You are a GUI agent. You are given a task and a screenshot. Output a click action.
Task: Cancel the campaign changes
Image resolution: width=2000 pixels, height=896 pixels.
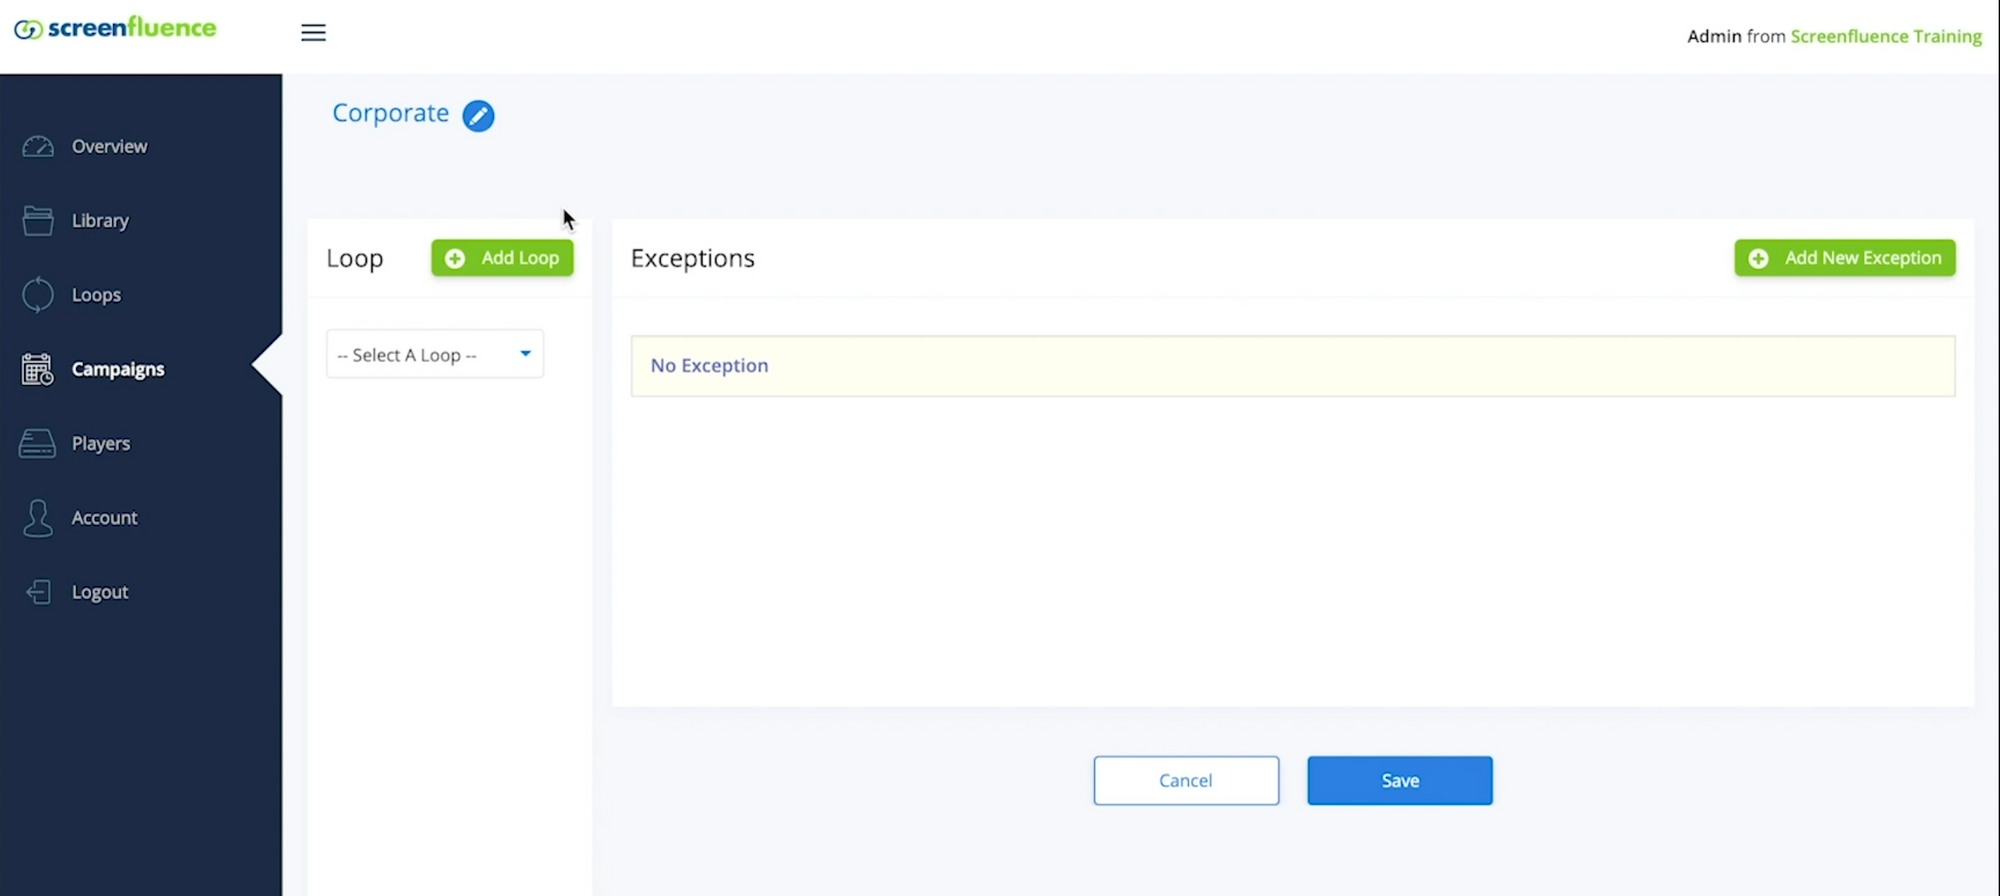tap(1186, 781)
